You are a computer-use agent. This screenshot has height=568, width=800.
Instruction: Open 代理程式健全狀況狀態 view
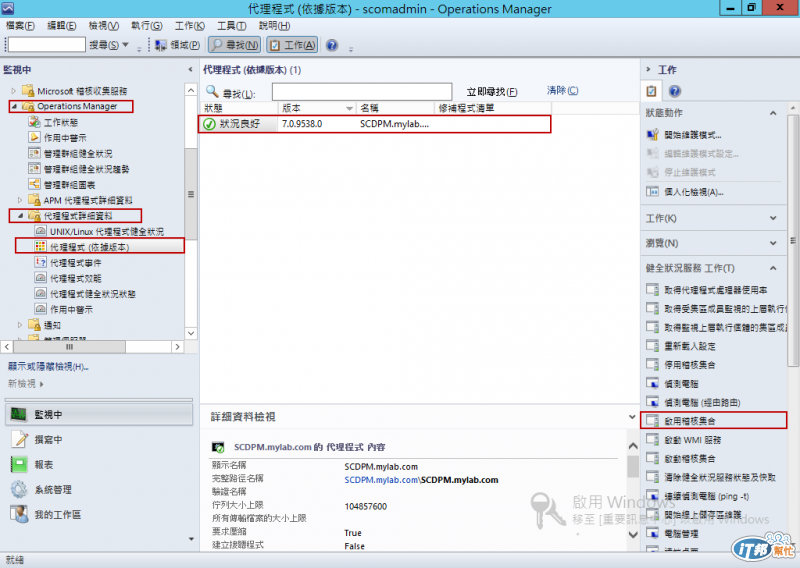click(x=92, y=294)
